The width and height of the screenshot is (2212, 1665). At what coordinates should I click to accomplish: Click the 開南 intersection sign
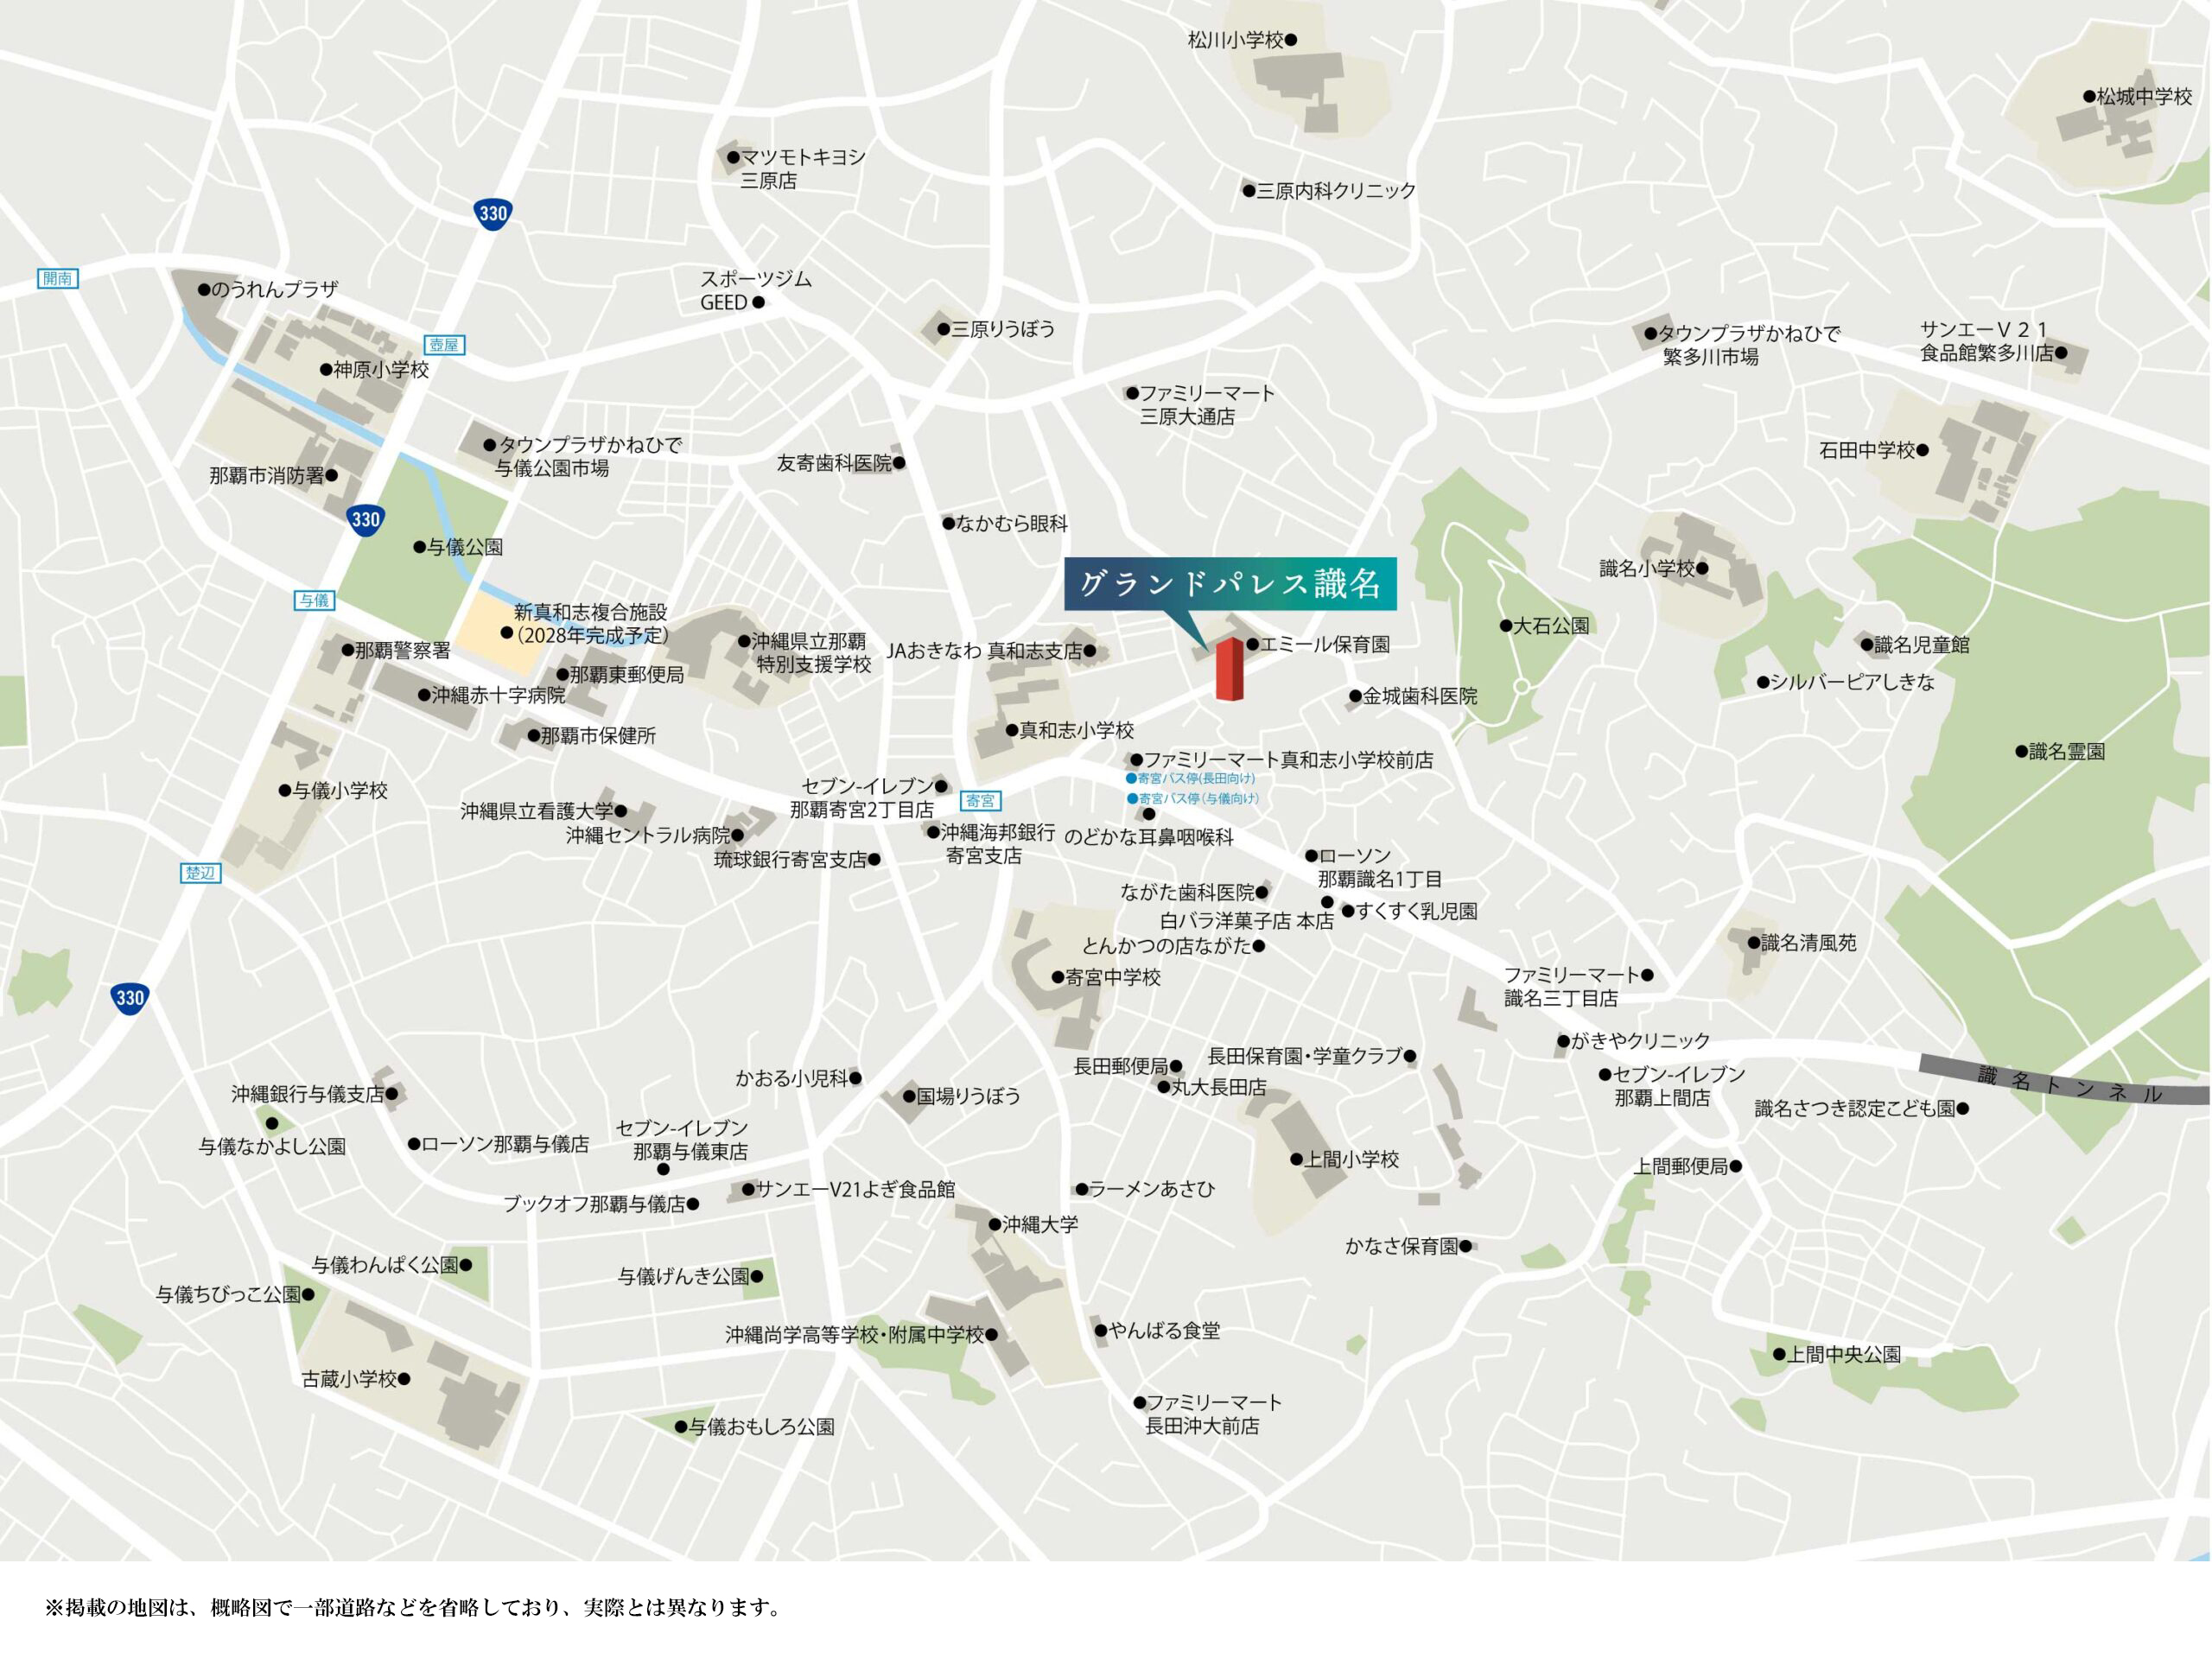(x=57, y=278)
